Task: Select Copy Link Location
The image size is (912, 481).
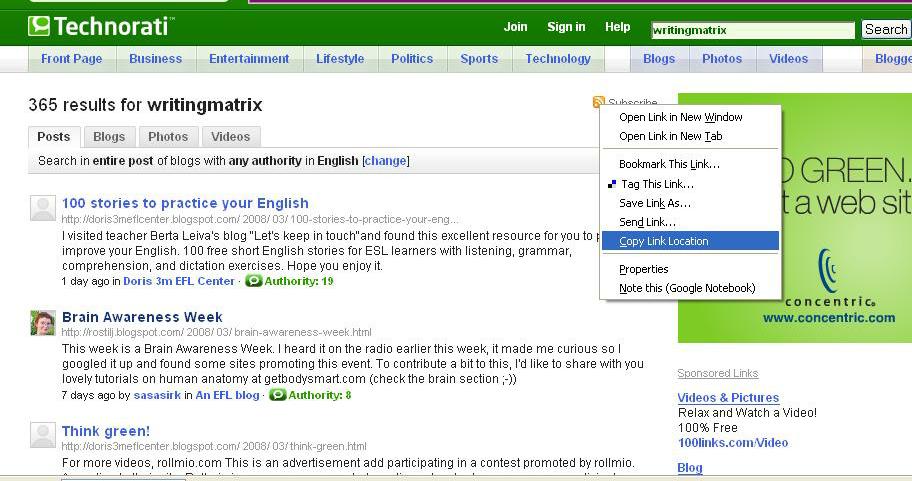Action: pyautogui.click(x=690, y=241)
